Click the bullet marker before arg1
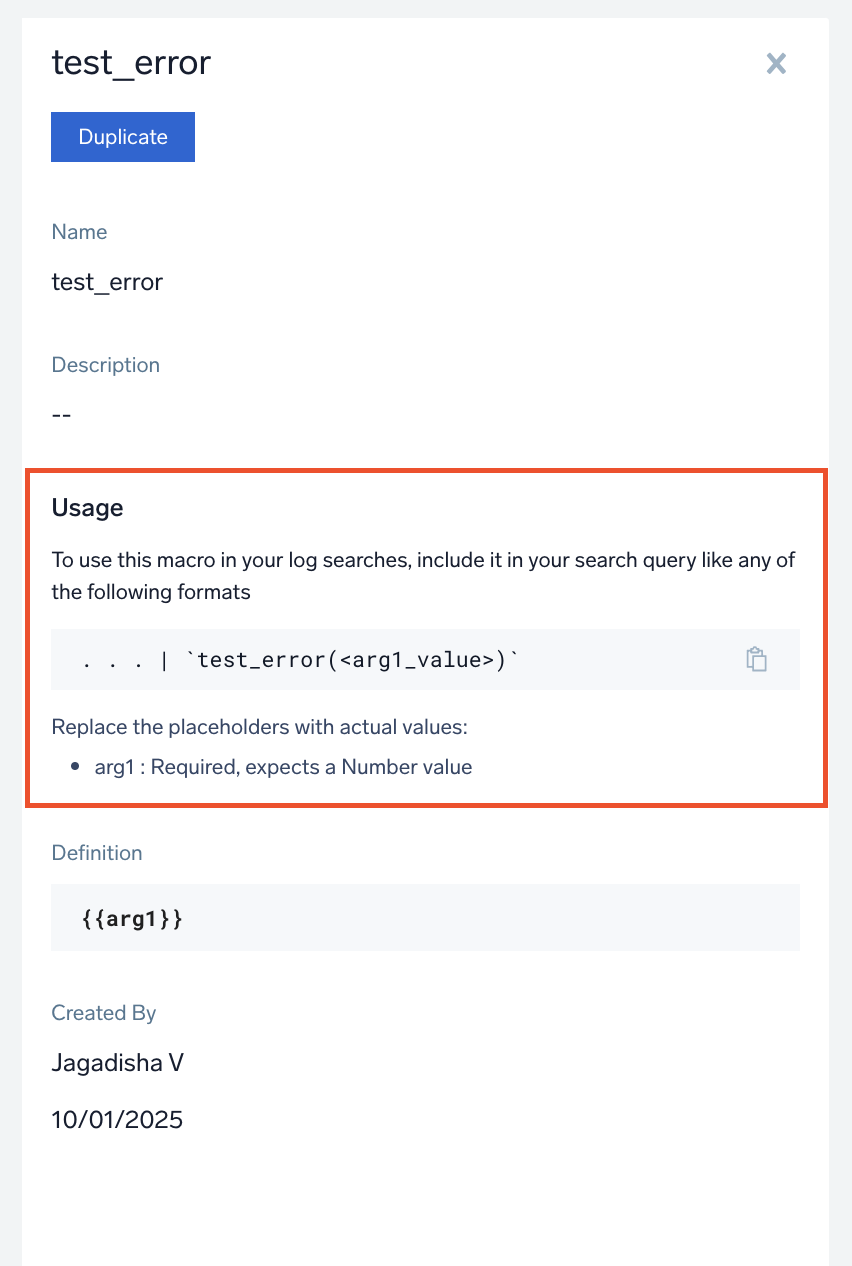The image size is (852, 1266). coord(75,768)
